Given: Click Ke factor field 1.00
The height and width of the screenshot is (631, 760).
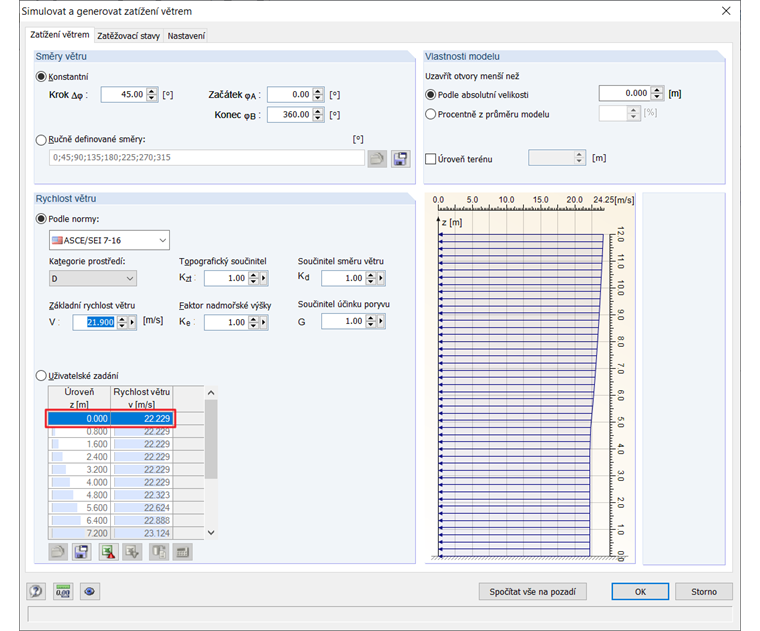Looking at the screenshot, I should 226,322.
